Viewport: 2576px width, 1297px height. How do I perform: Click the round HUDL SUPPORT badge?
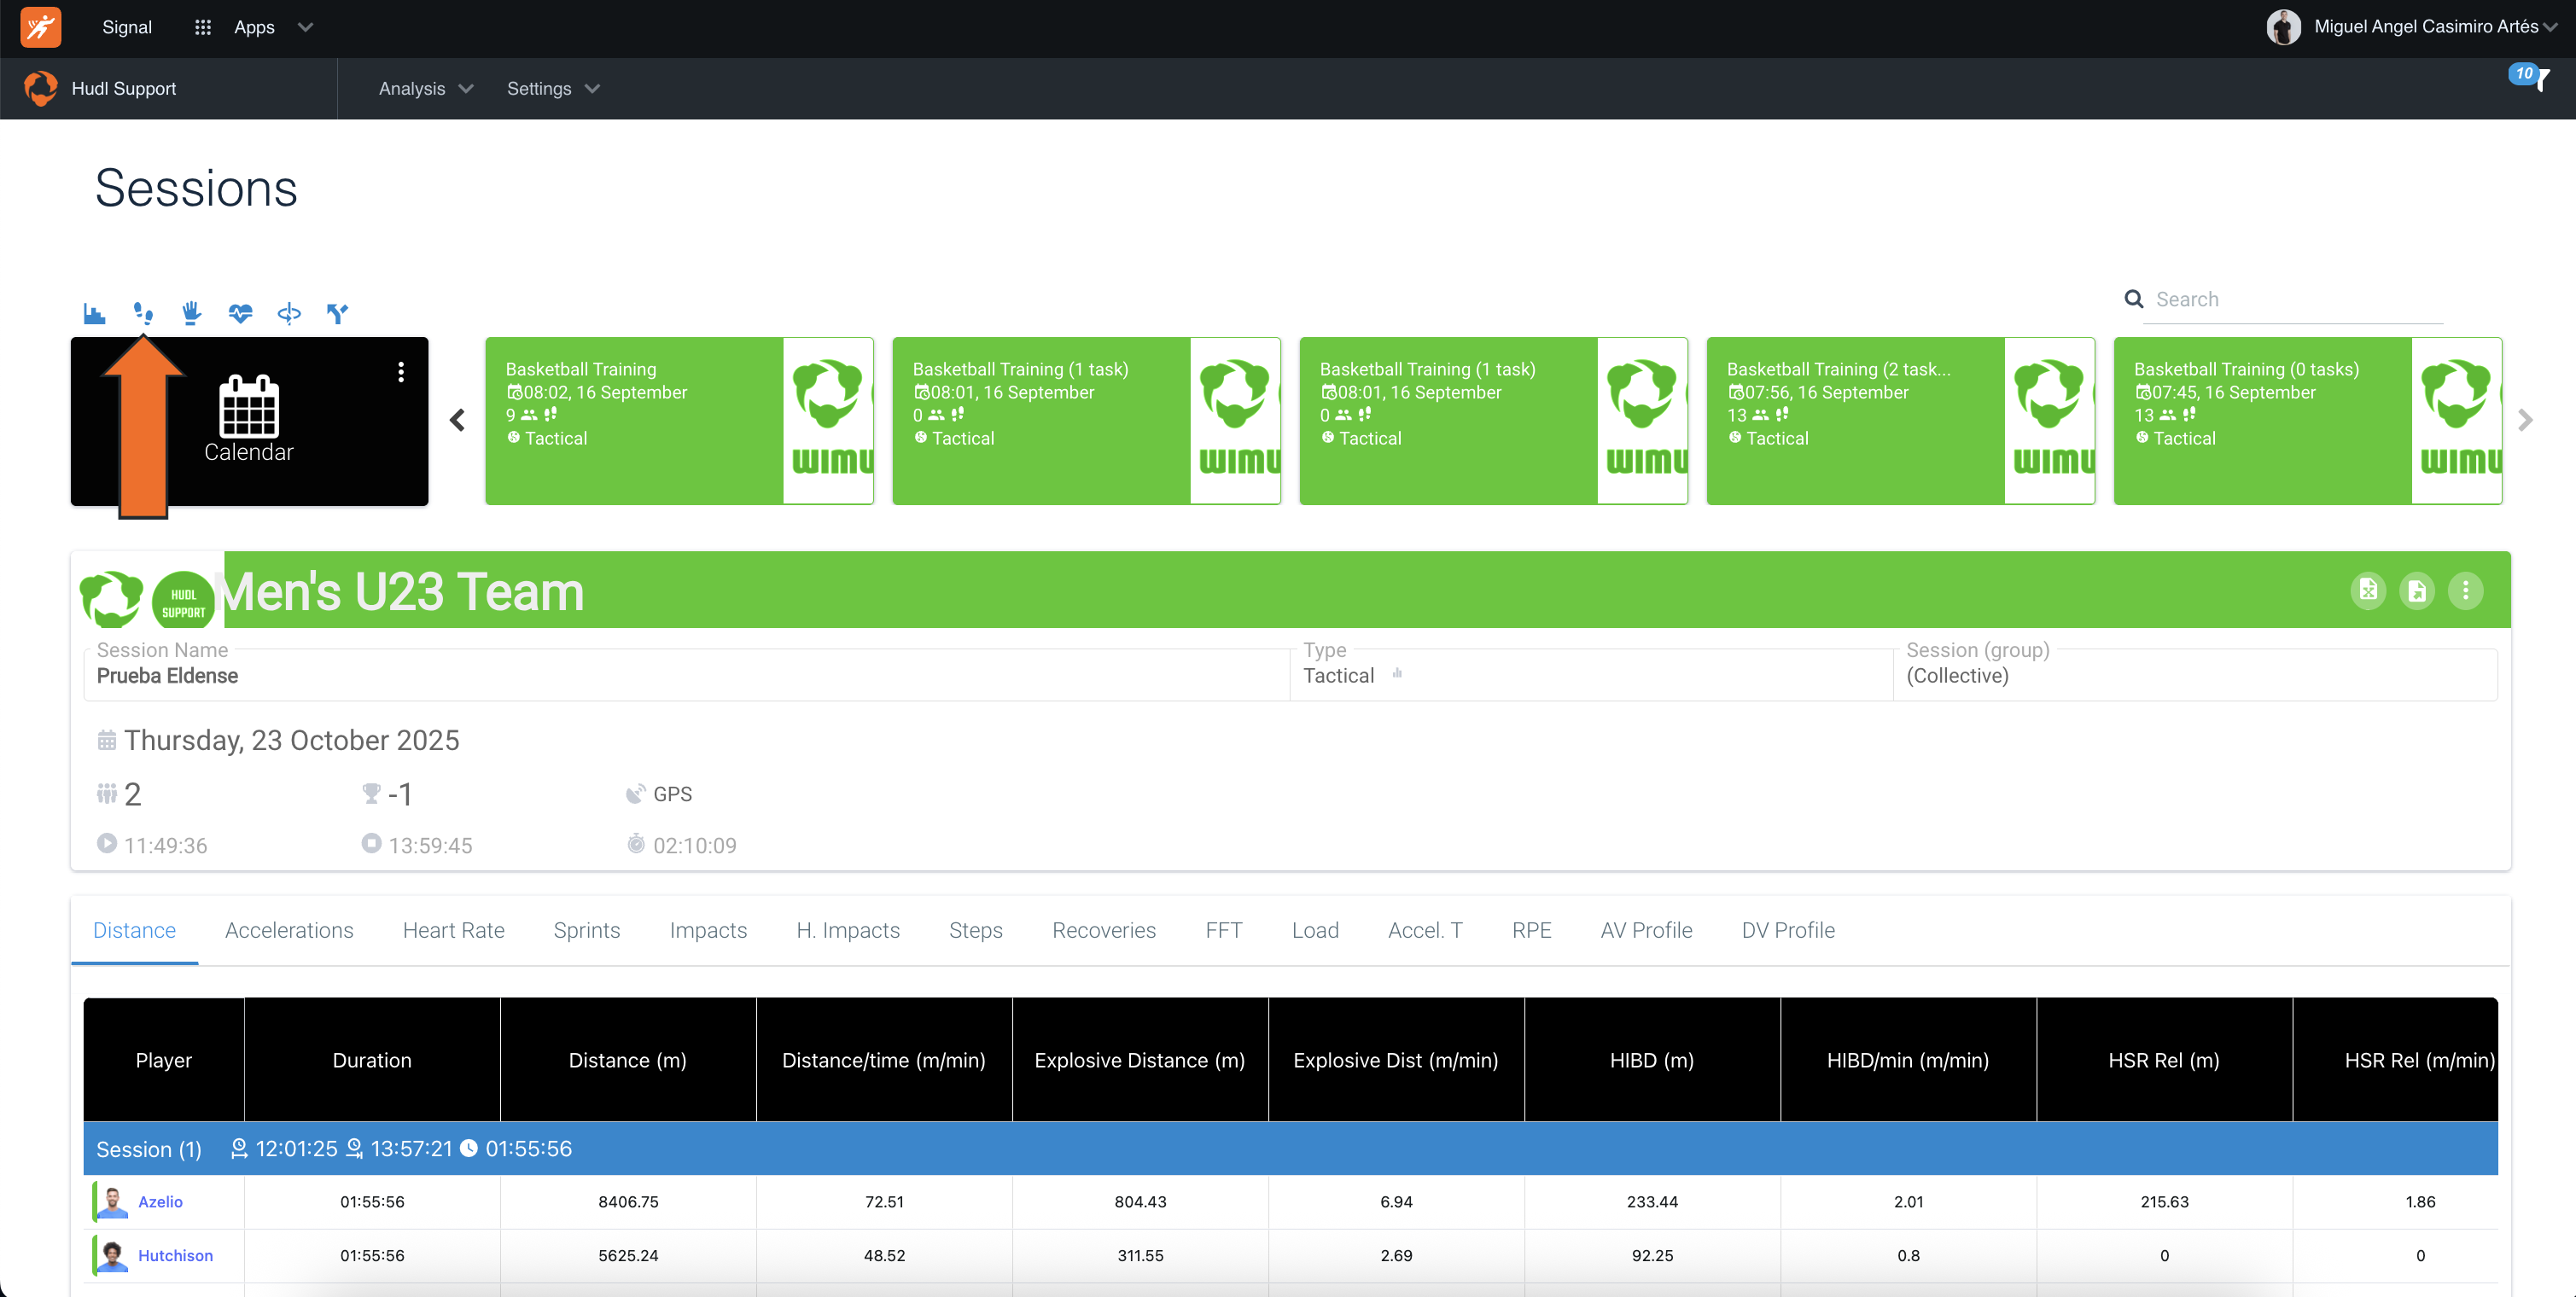click(183, 601)
